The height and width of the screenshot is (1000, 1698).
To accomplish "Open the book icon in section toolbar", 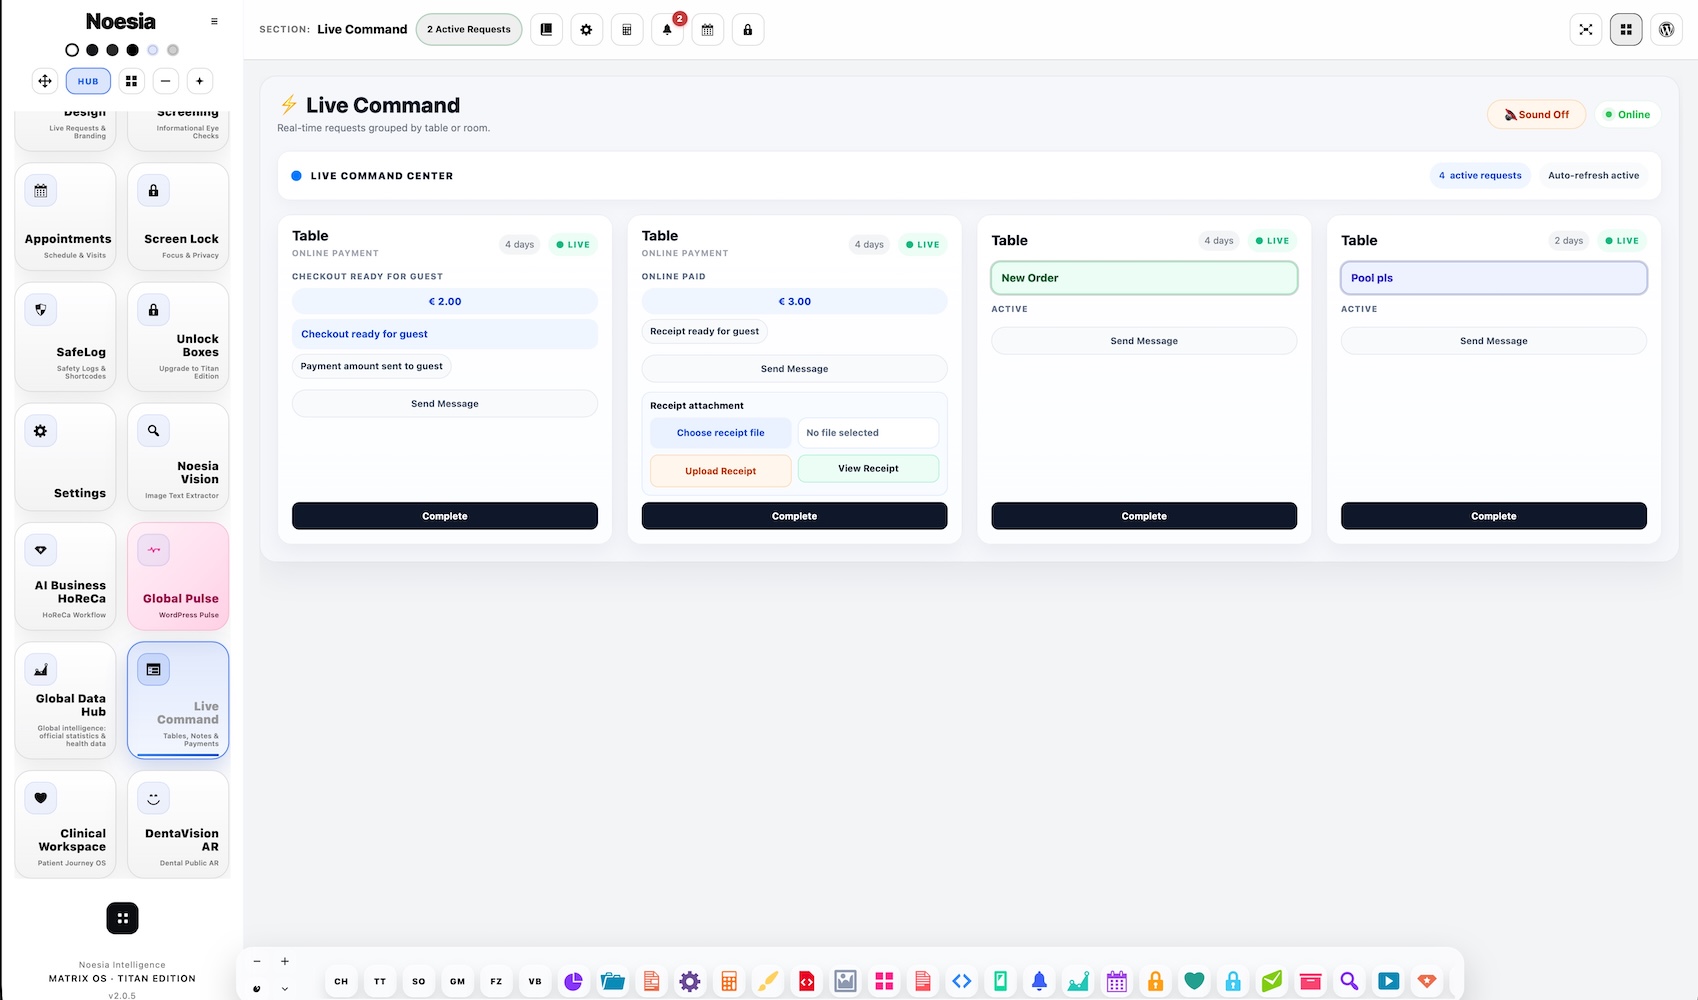I will pyautogui.click(x=546, y=30).
